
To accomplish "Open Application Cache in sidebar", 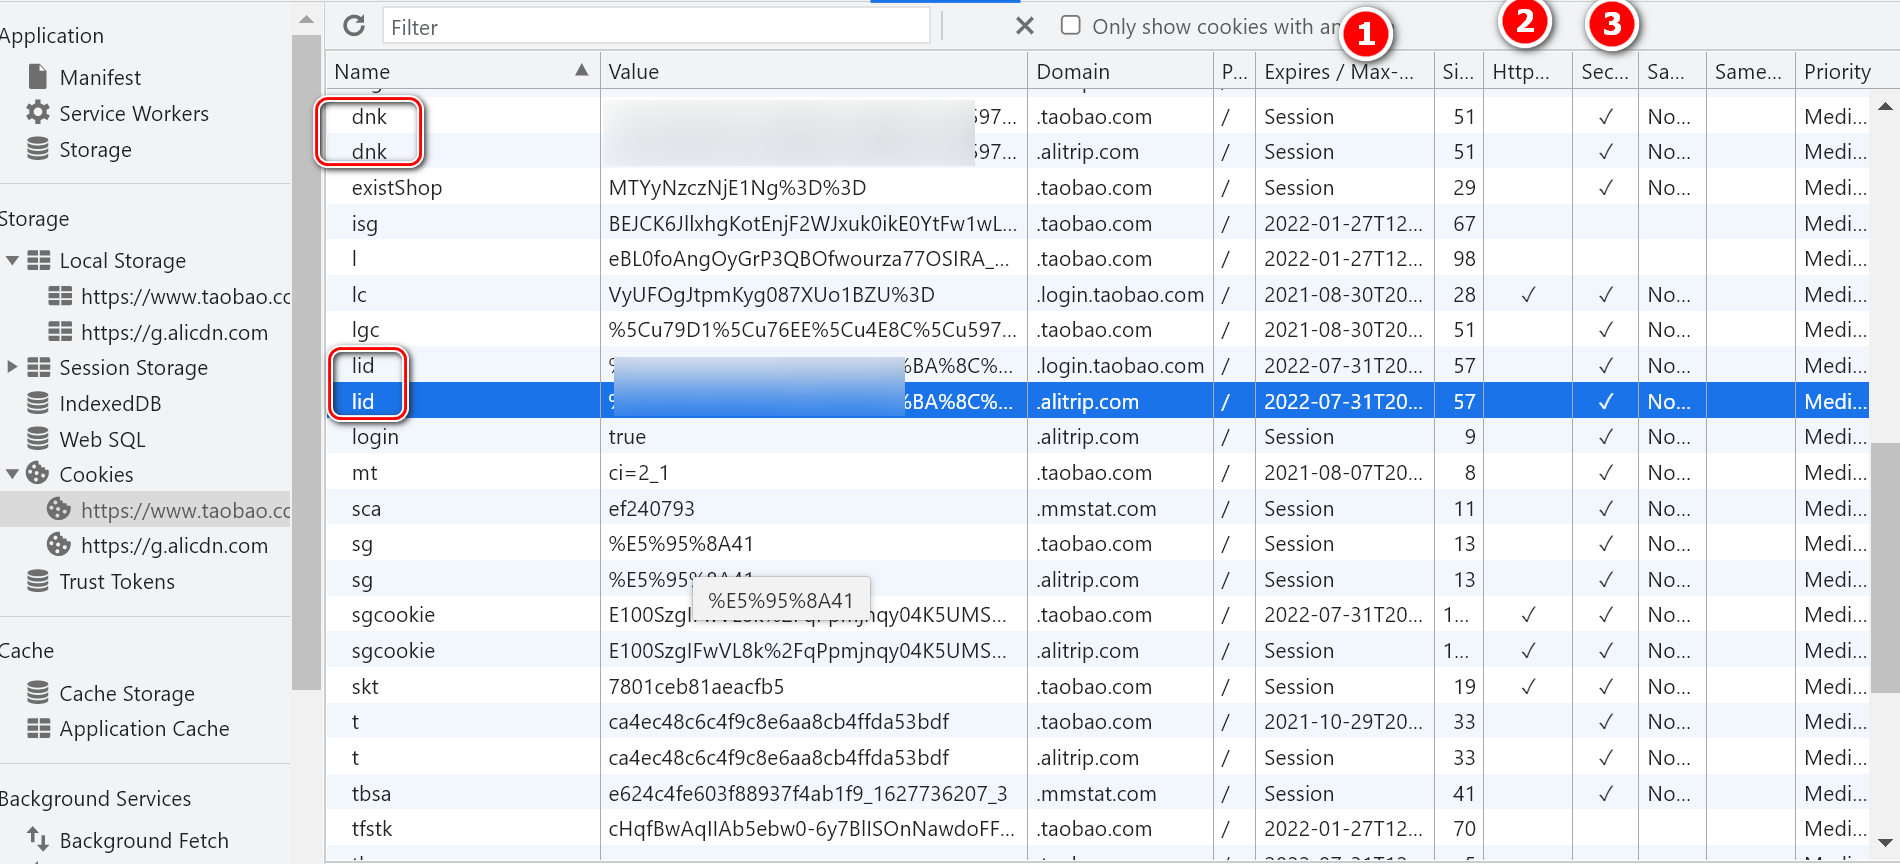I will [x=144, y=728].
